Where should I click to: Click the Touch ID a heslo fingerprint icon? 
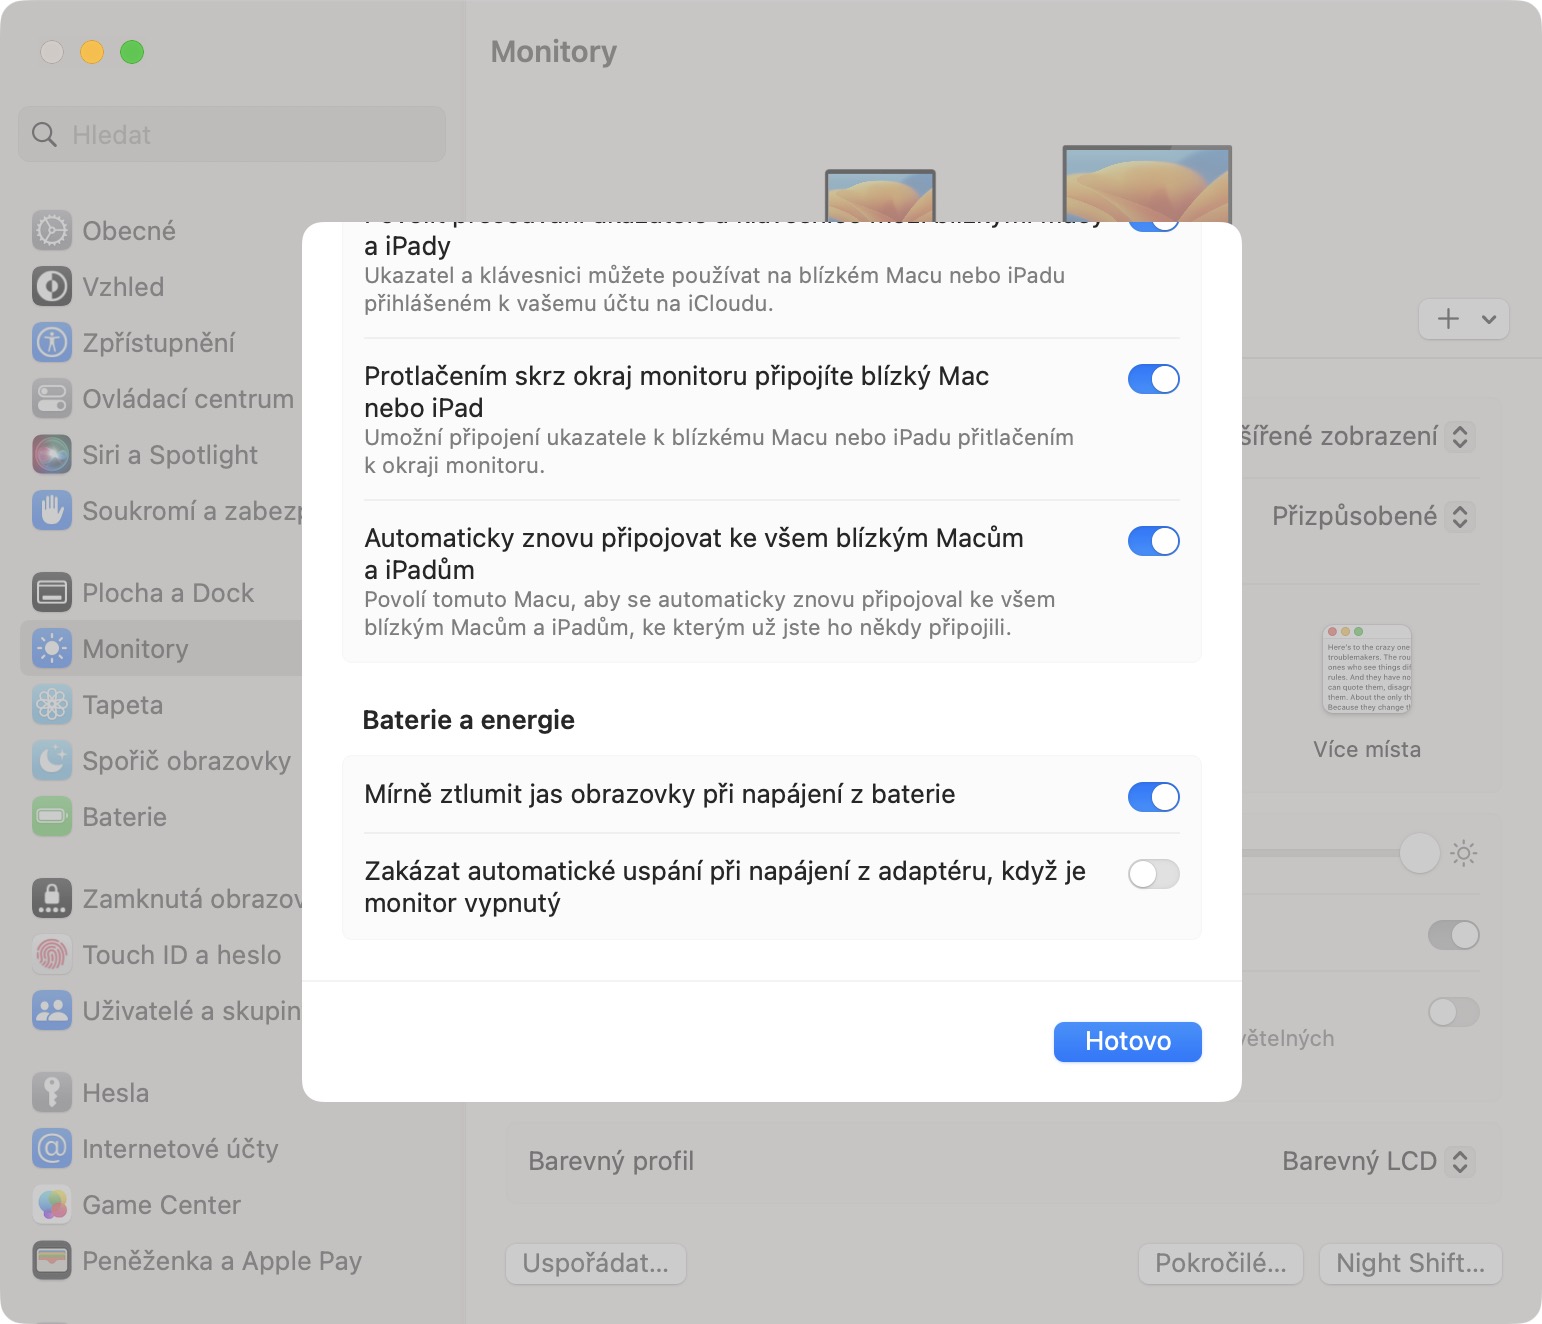point(52,955)
